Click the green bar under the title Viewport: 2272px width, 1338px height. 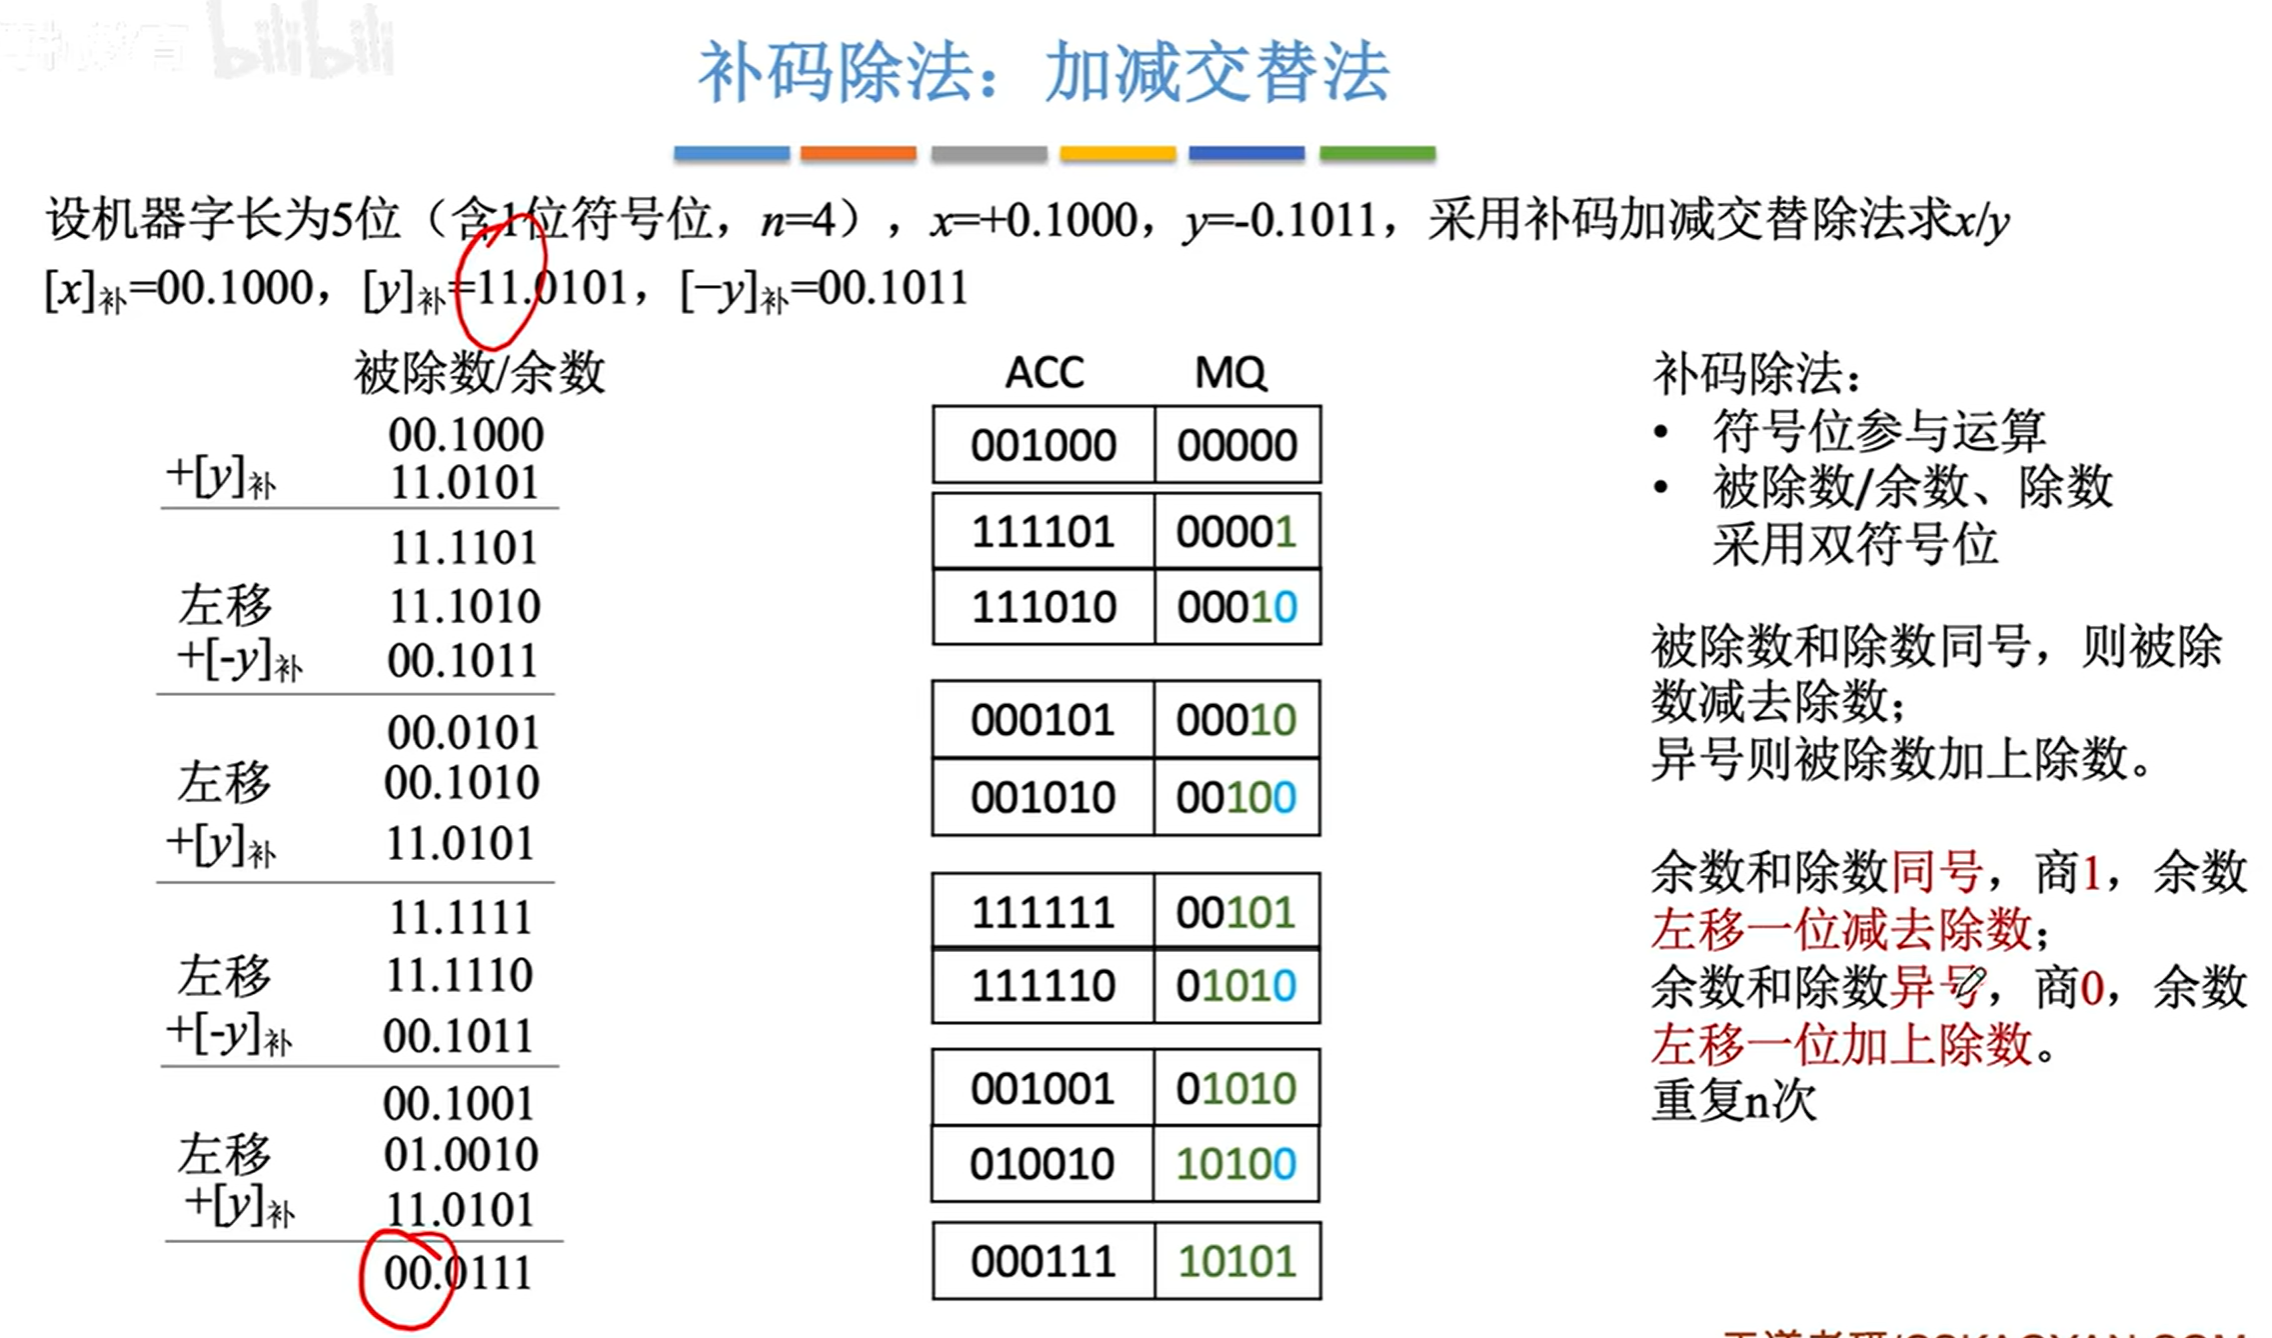click(x=1377, y=153)
